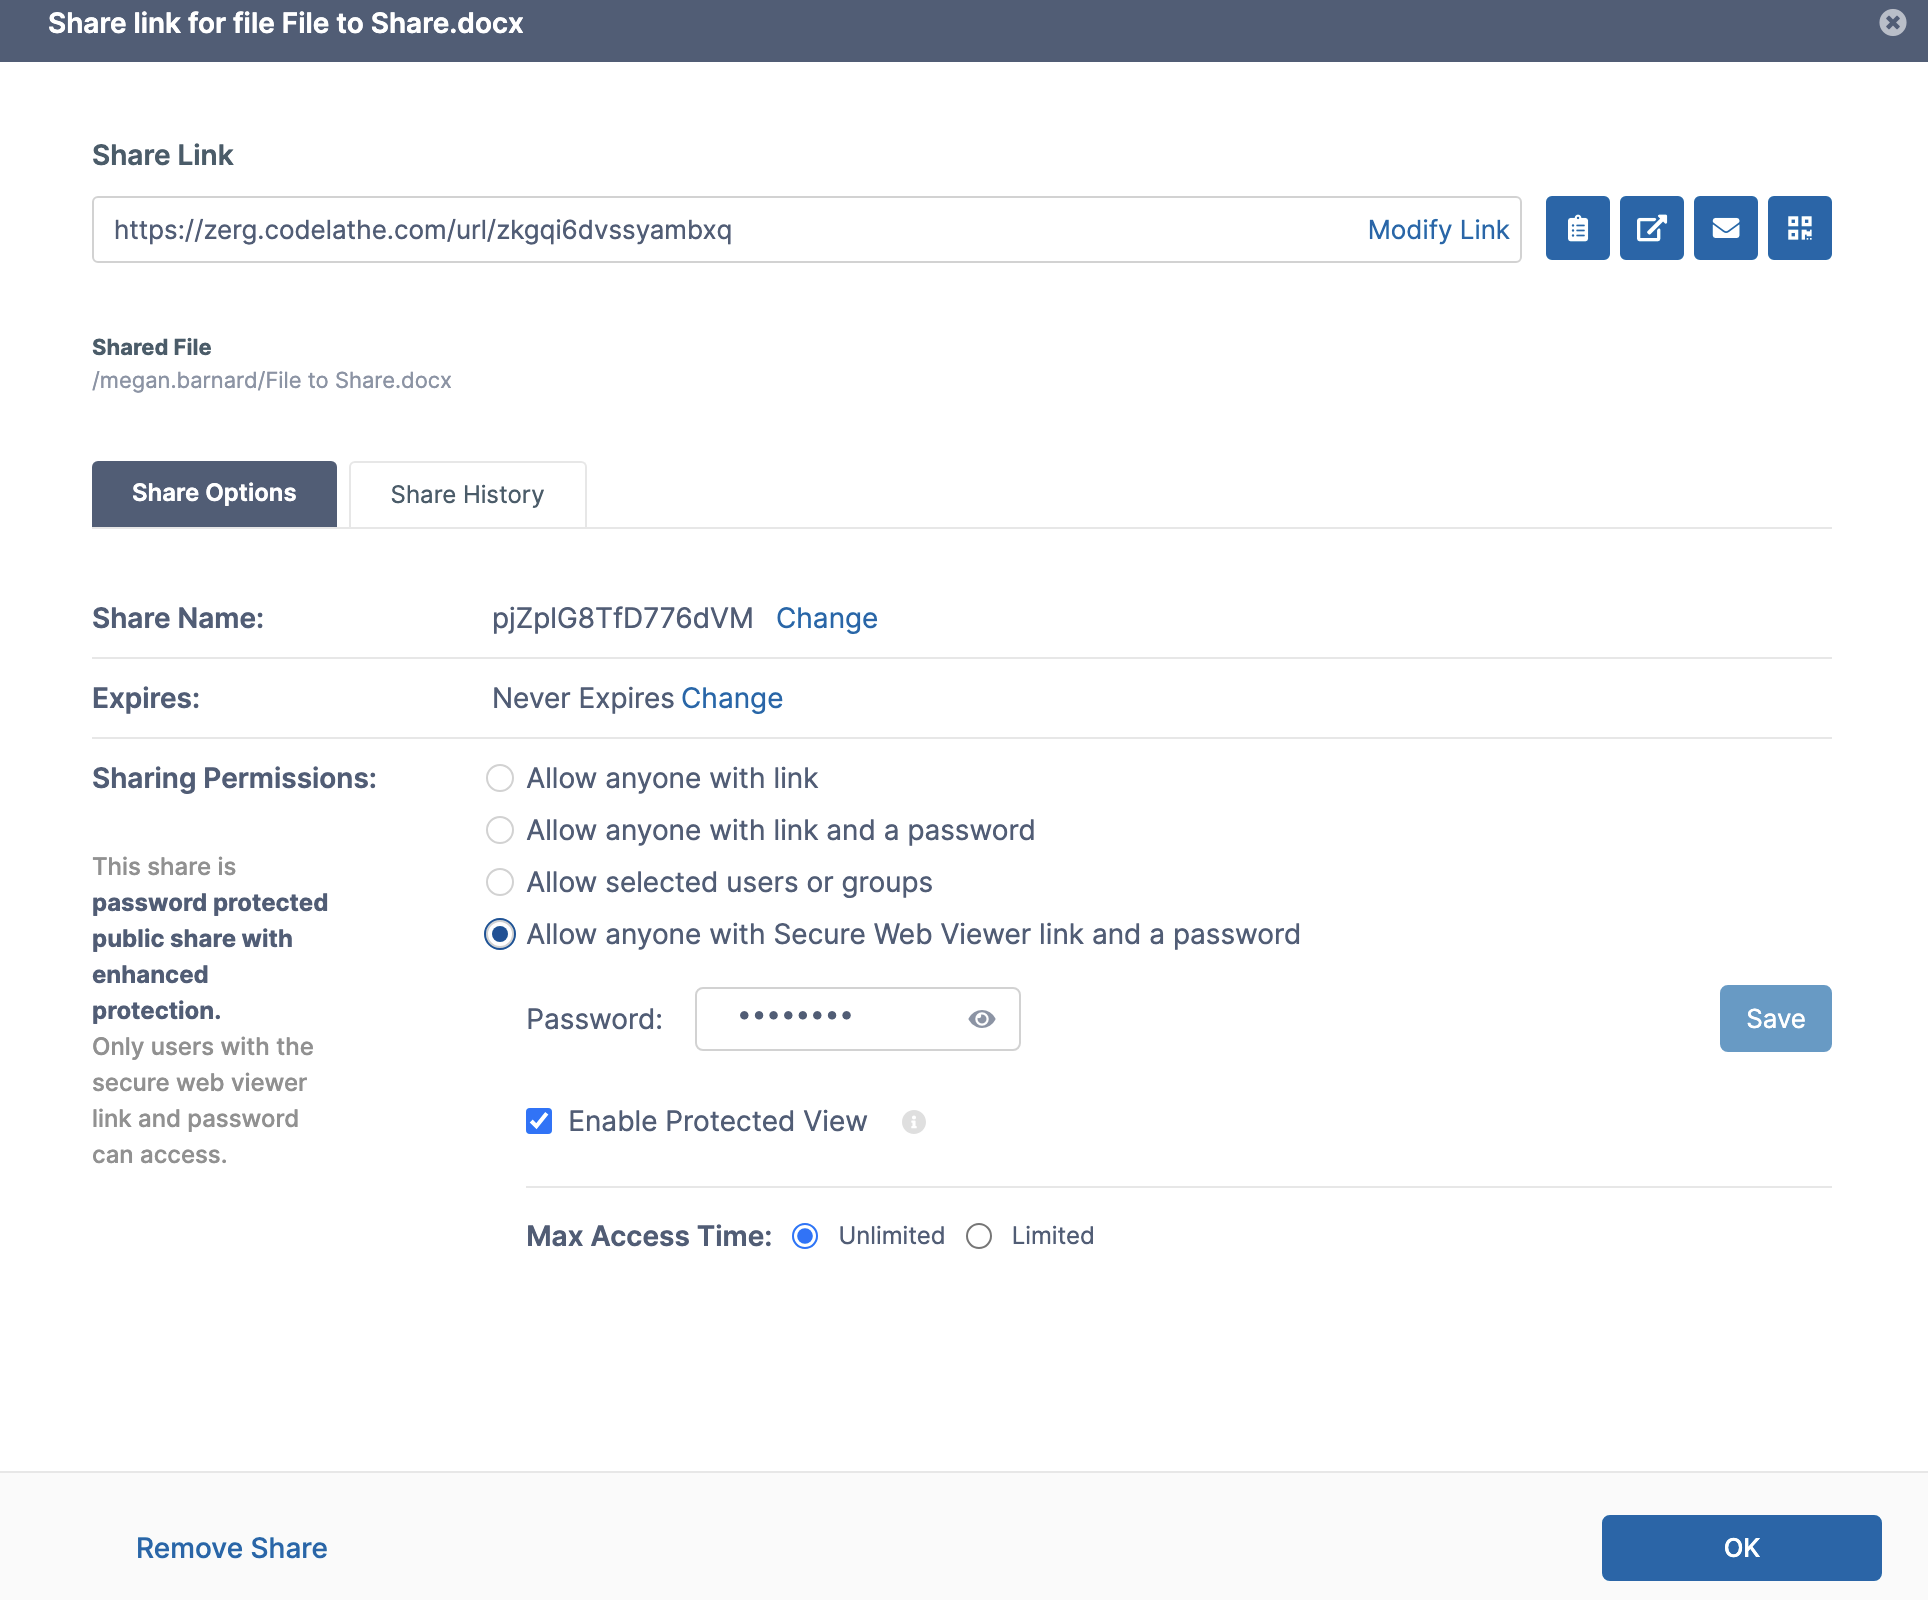Set Max Access Time to Unlimited

click(x=805, y=1236)
